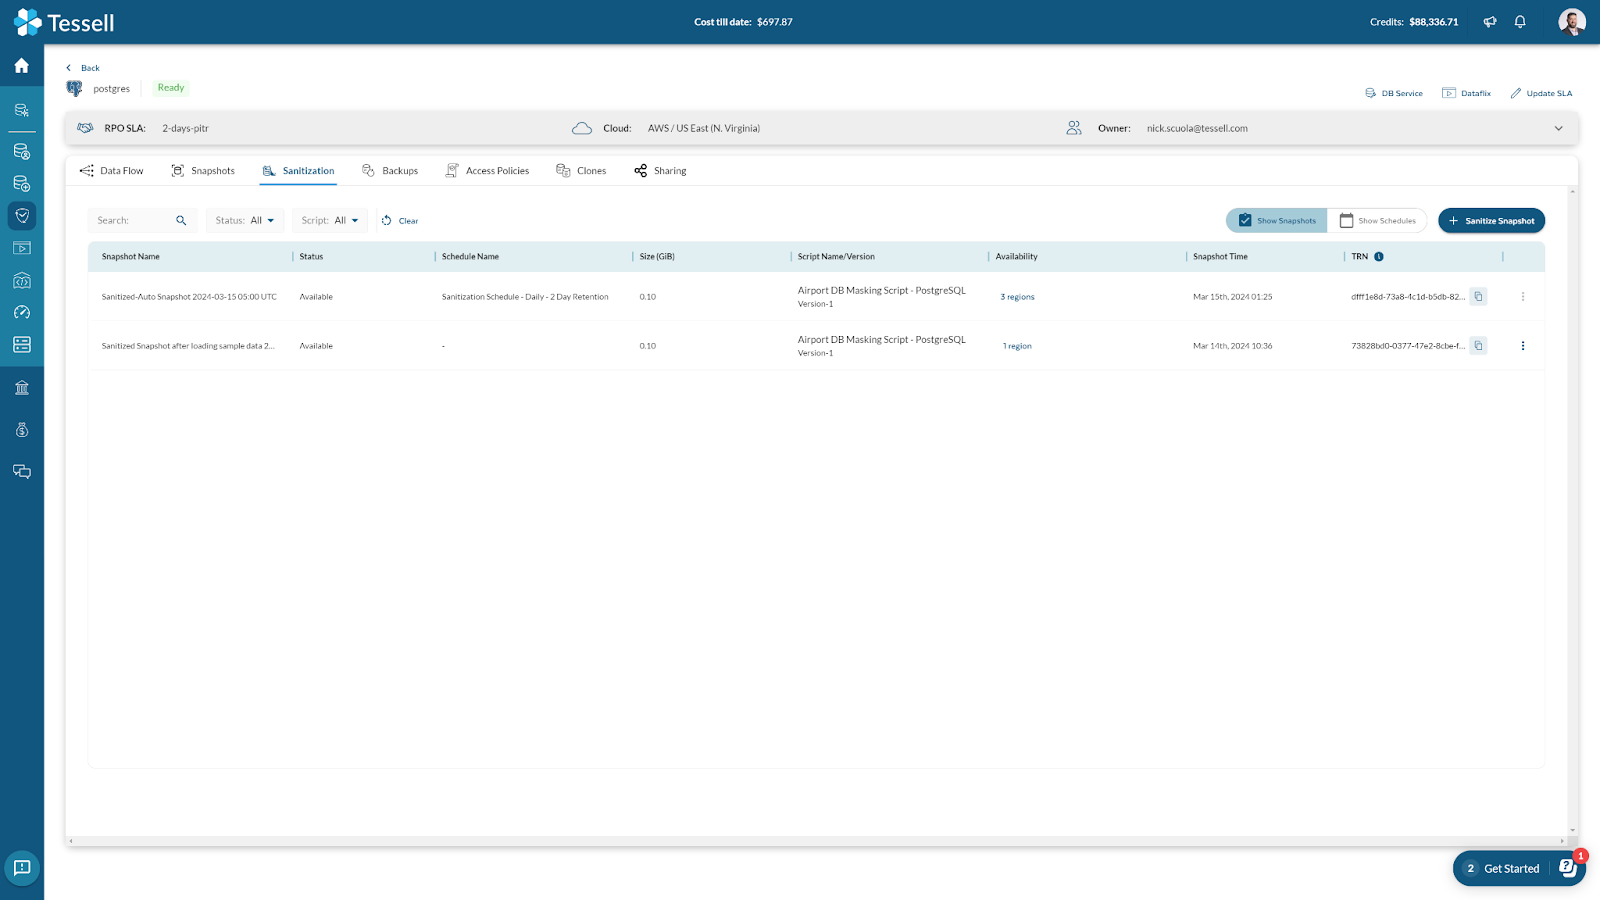1600x900 pixels.
Task: Click the Mar 15th, 2024 01:25 cell
Action: [x=1233, y=297]
